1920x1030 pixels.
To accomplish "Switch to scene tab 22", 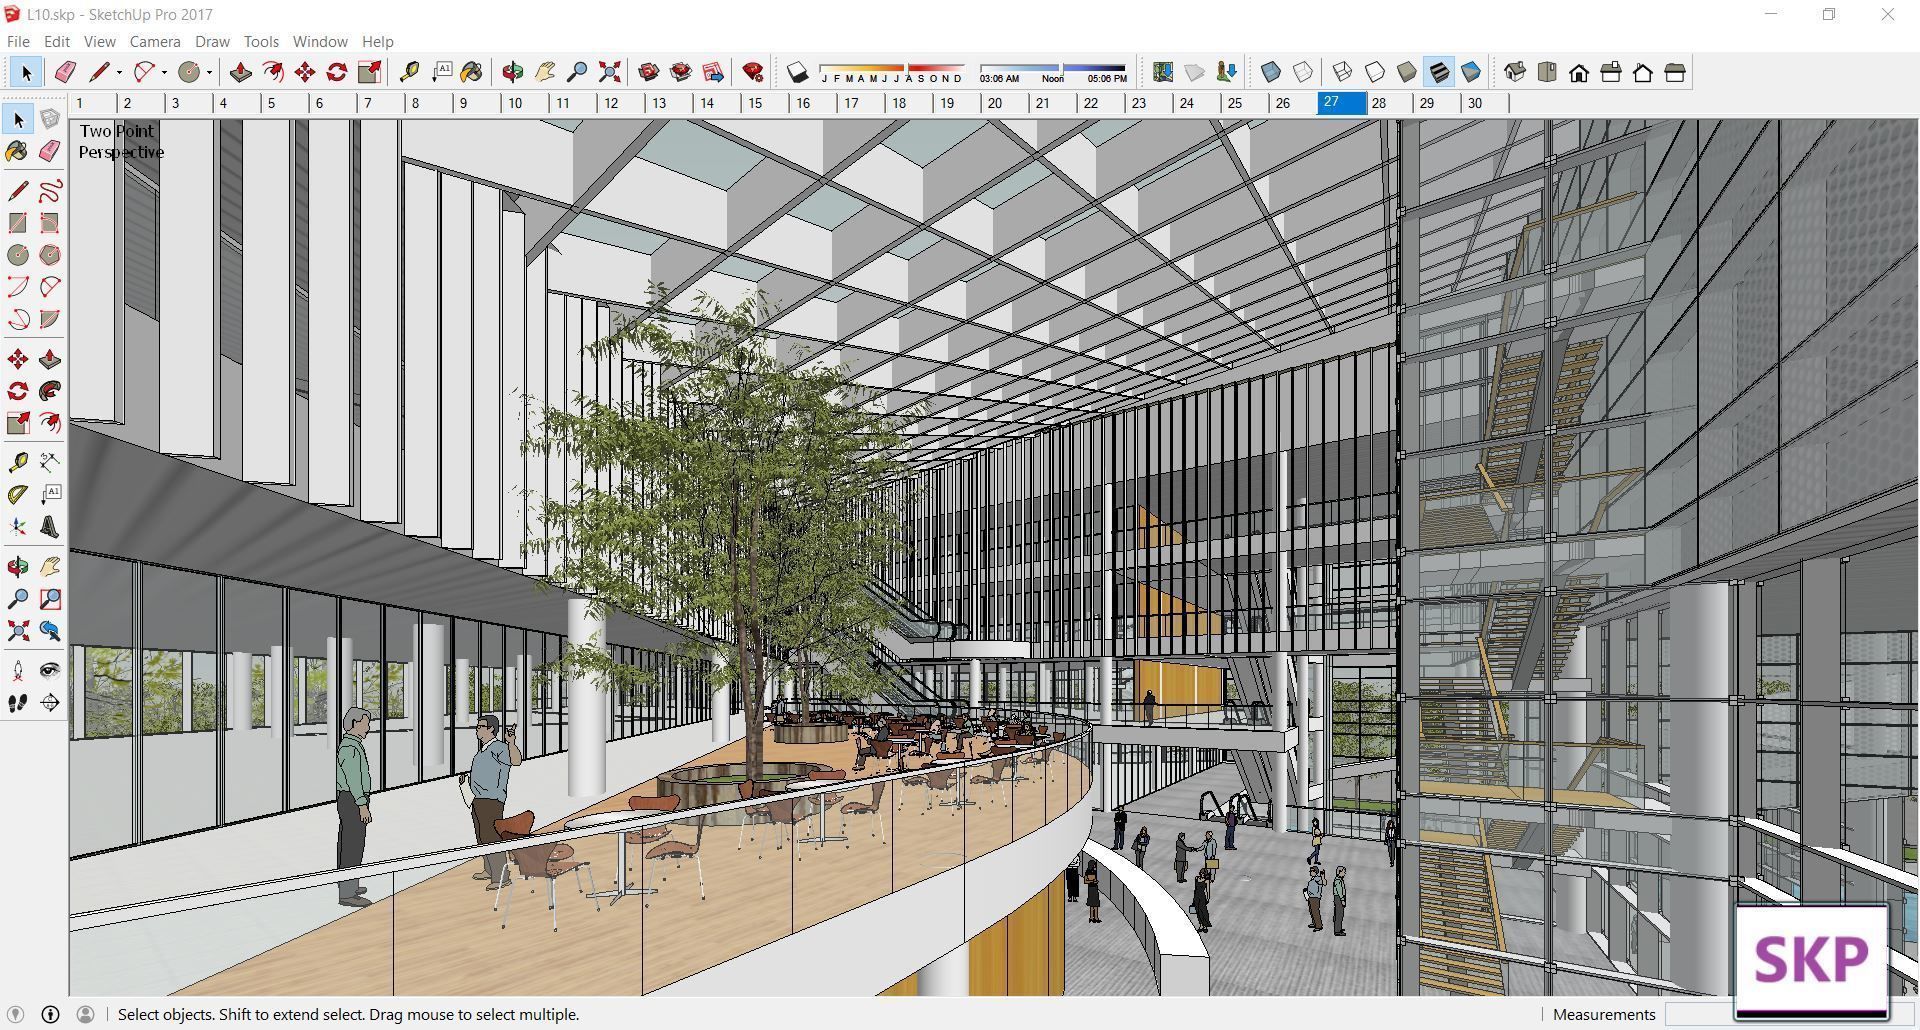I will 1101,103.
